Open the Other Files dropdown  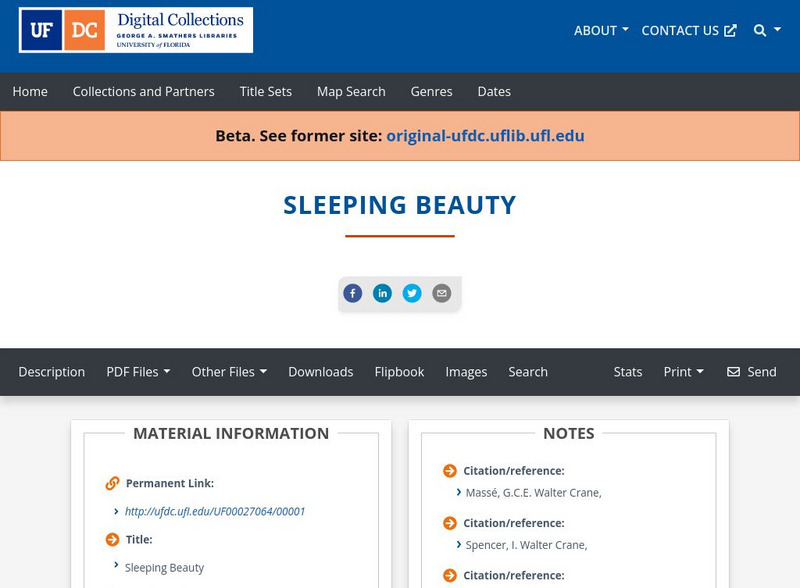pos(229,371)
